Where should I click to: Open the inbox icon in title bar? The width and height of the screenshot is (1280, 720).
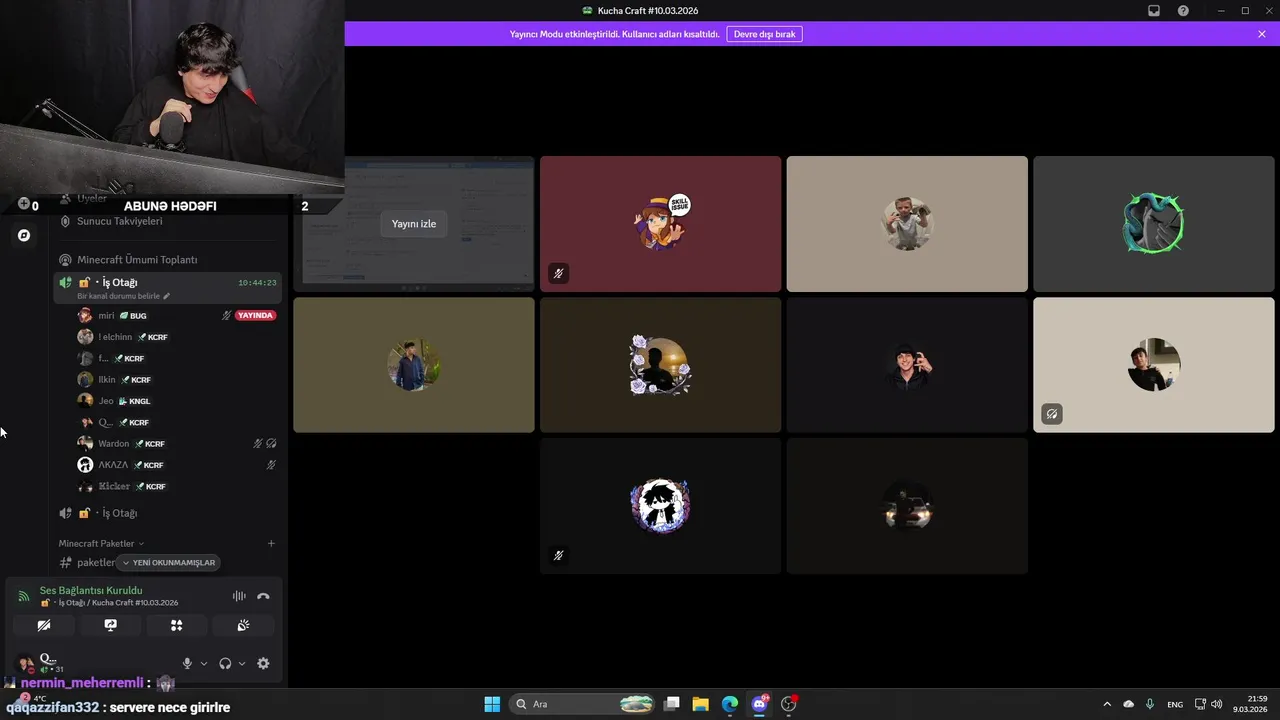click(1154, 10)
